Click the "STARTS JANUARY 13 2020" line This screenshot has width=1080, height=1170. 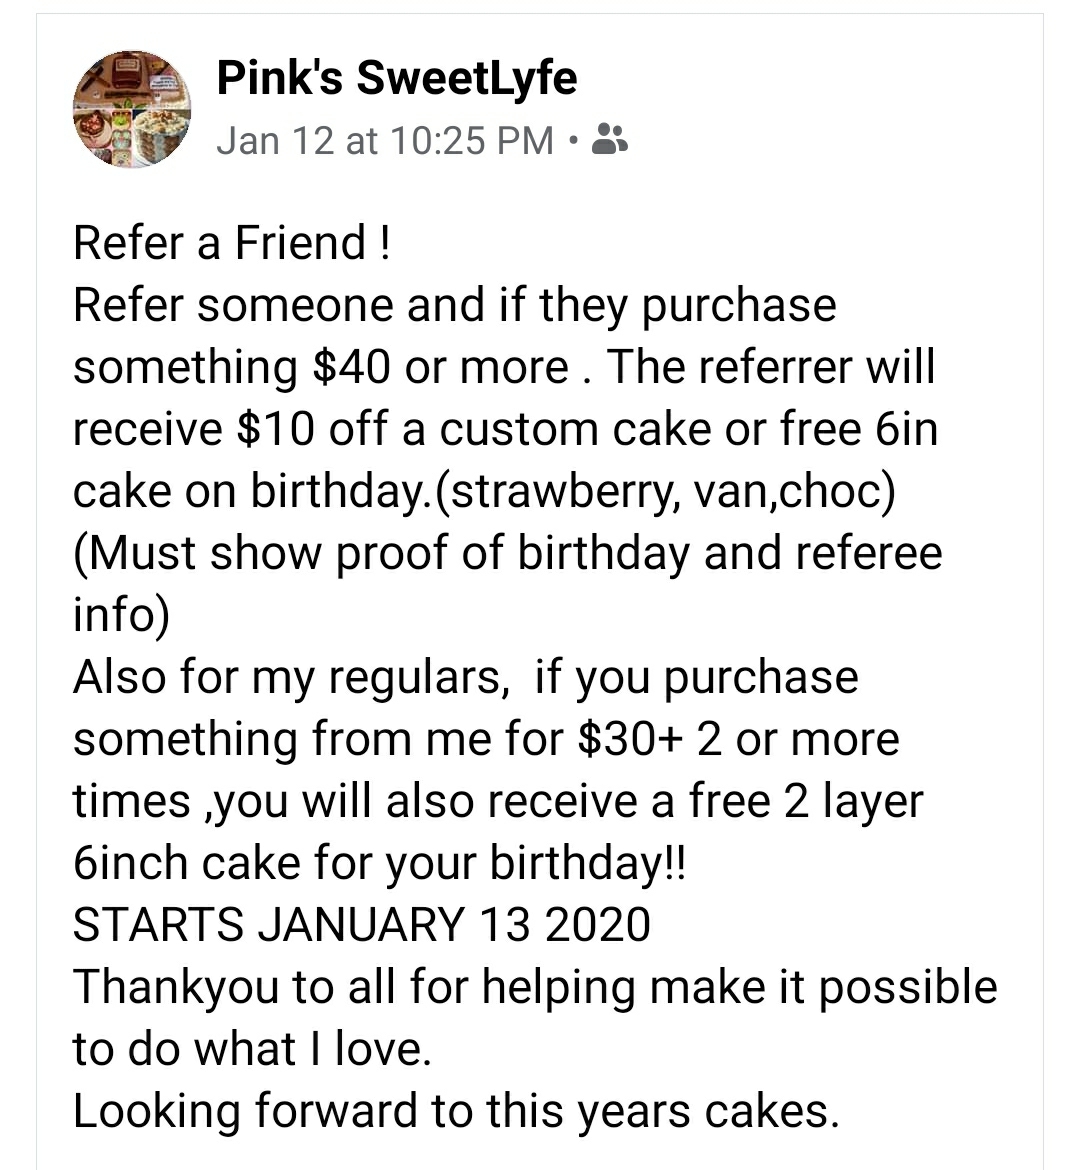pos(361,925)
